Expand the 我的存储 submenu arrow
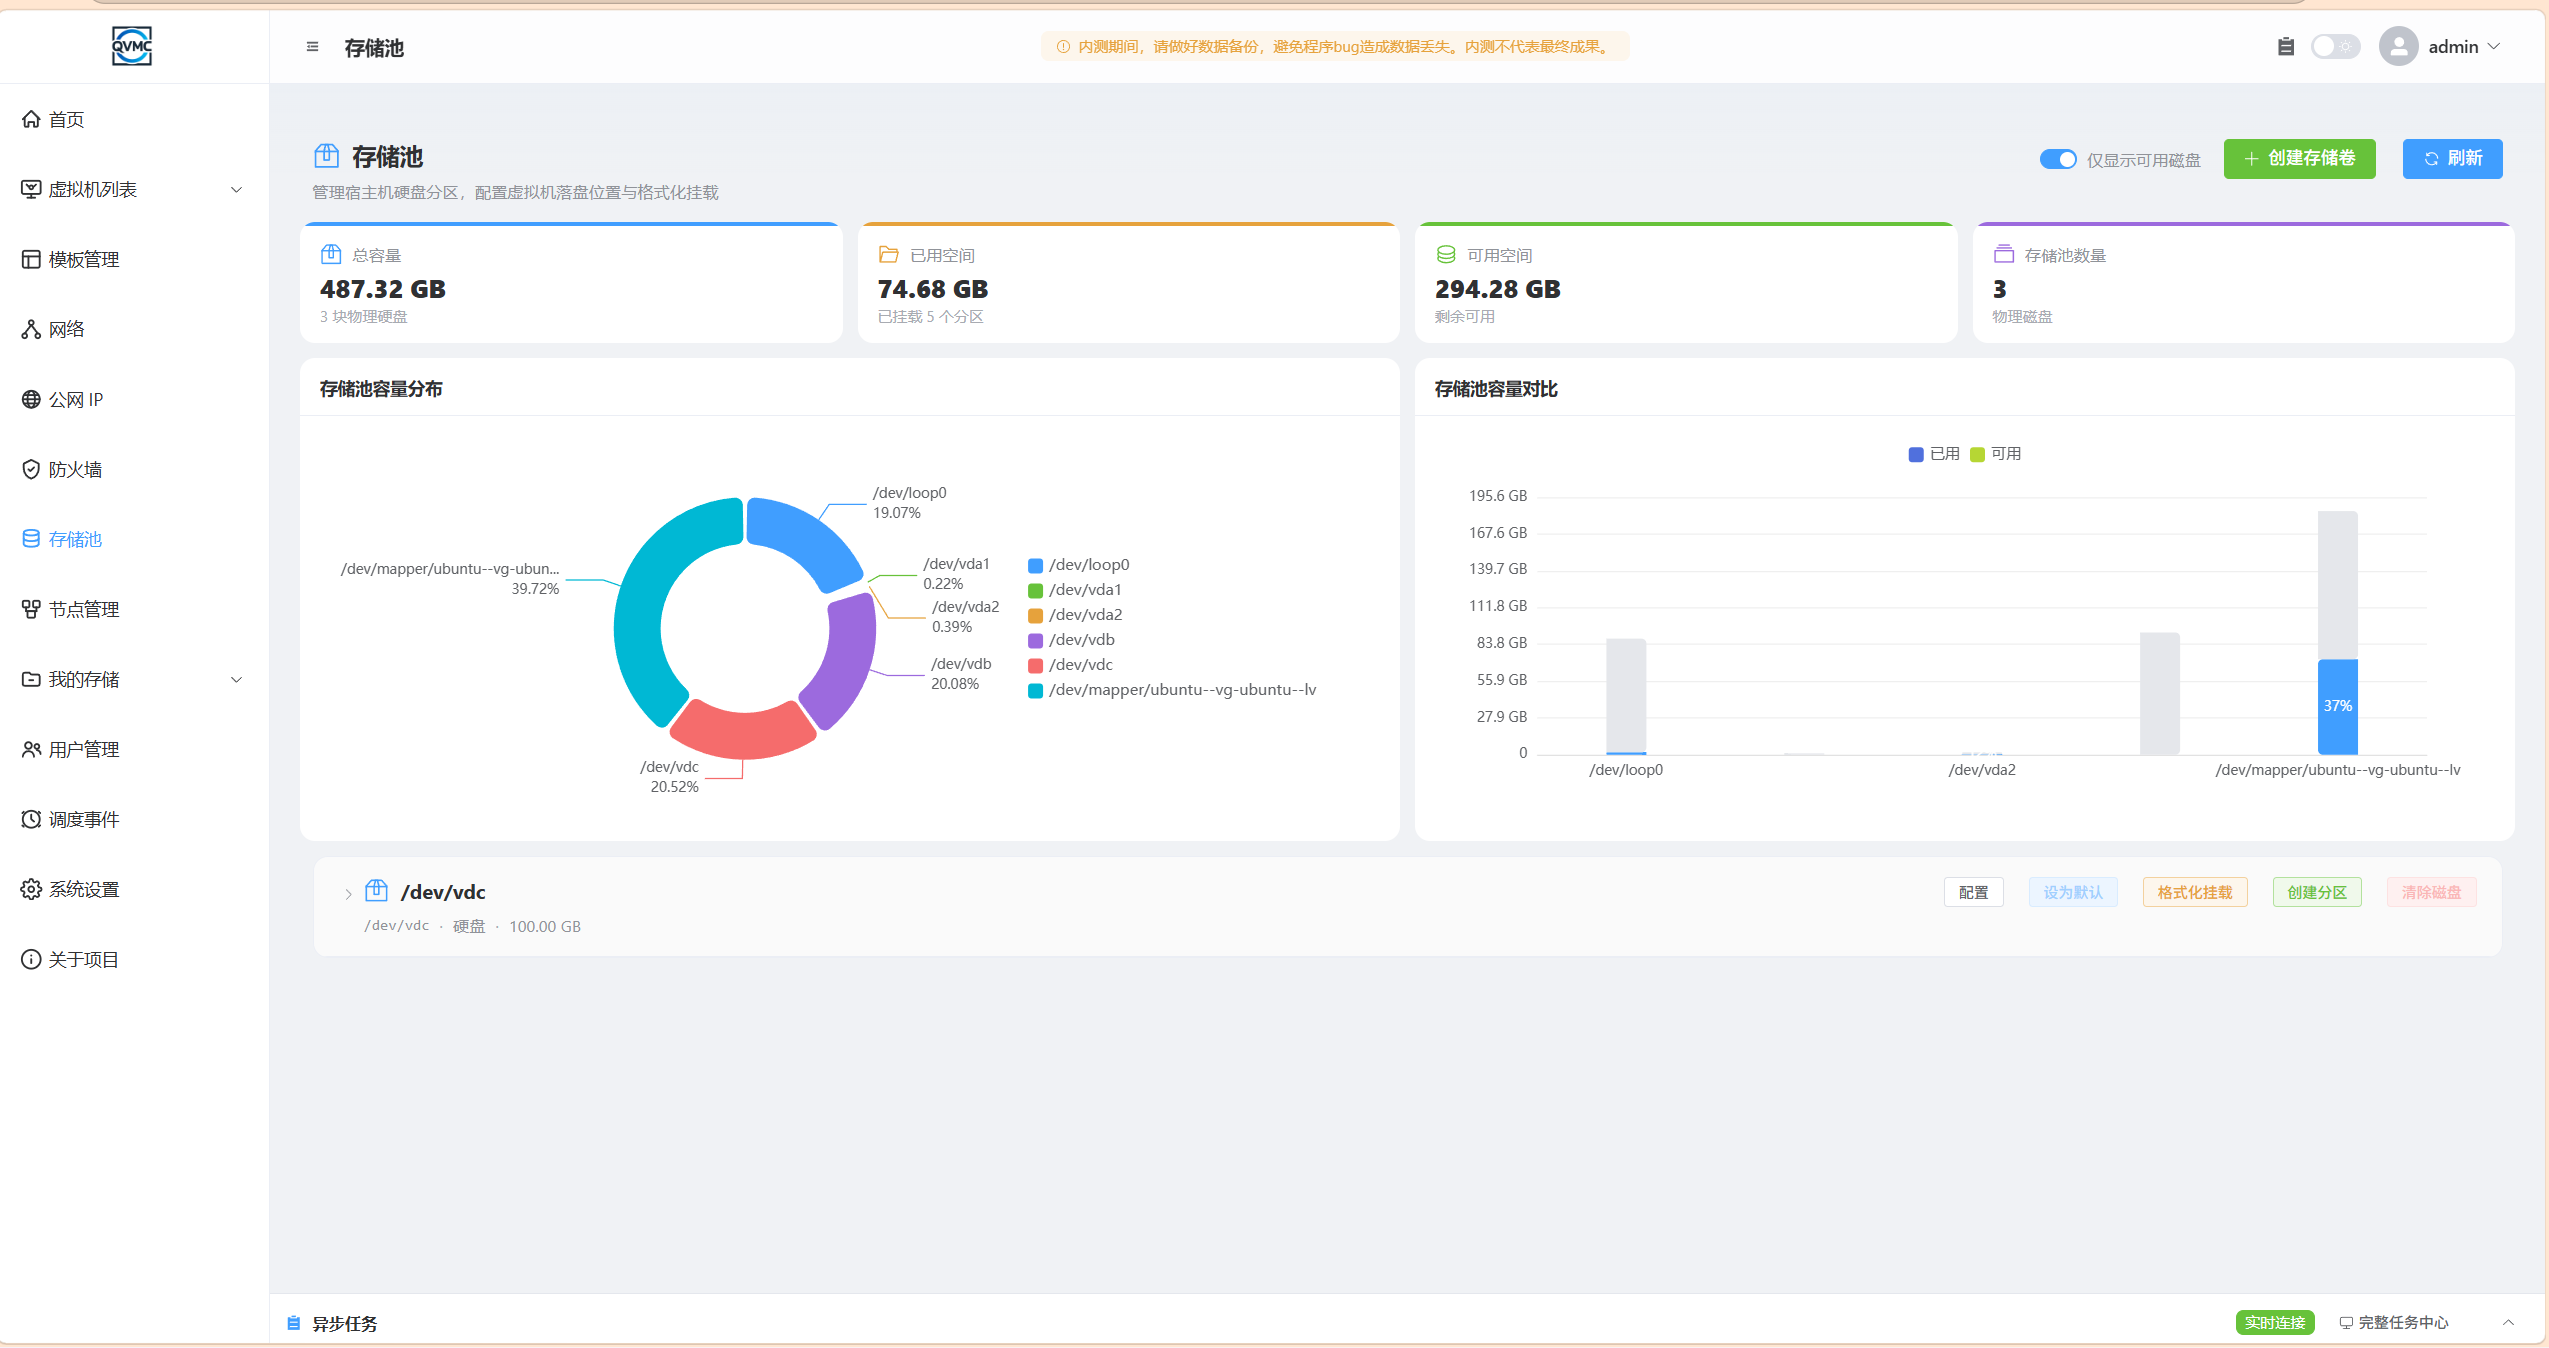The width and height of the screenshot is (2549, 1348). point(236,679)
